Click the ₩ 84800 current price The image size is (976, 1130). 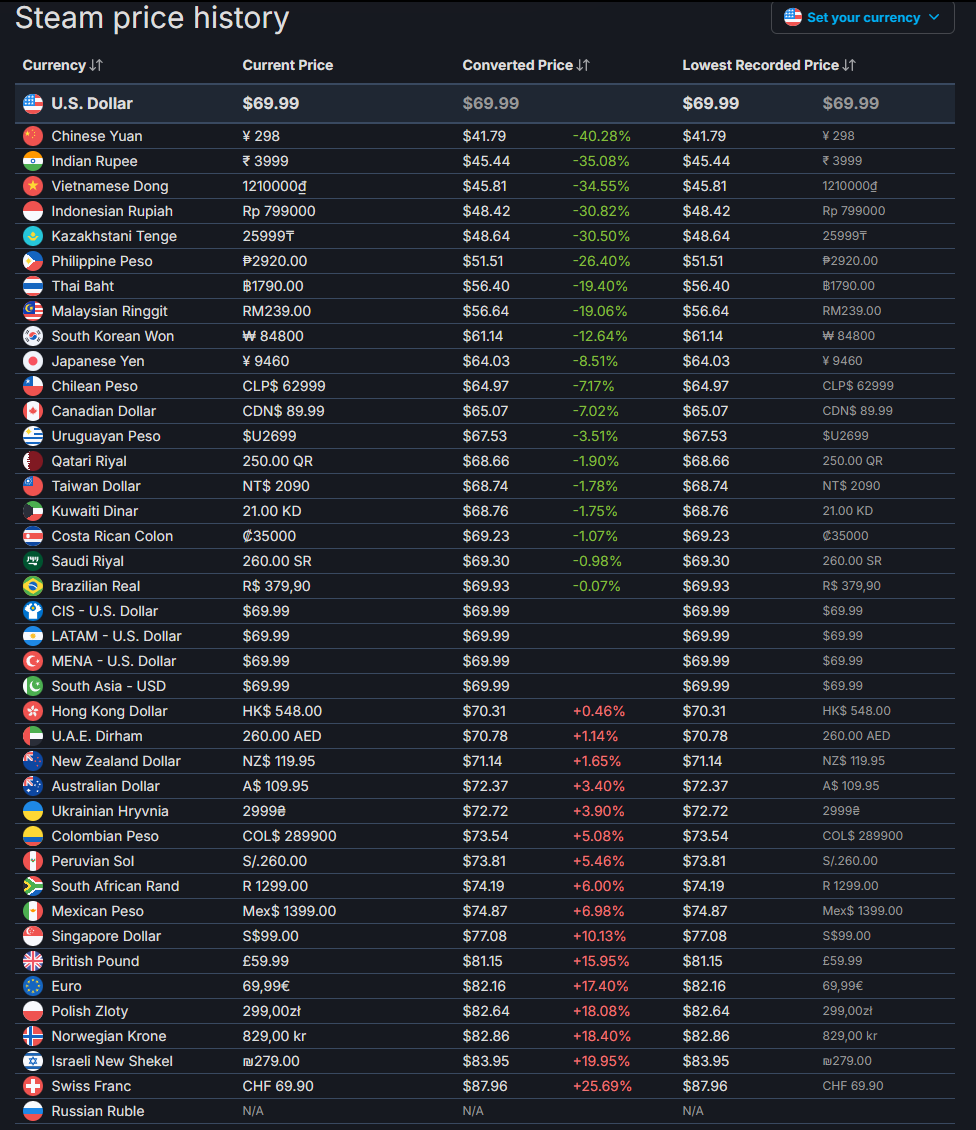click(273, 336)
